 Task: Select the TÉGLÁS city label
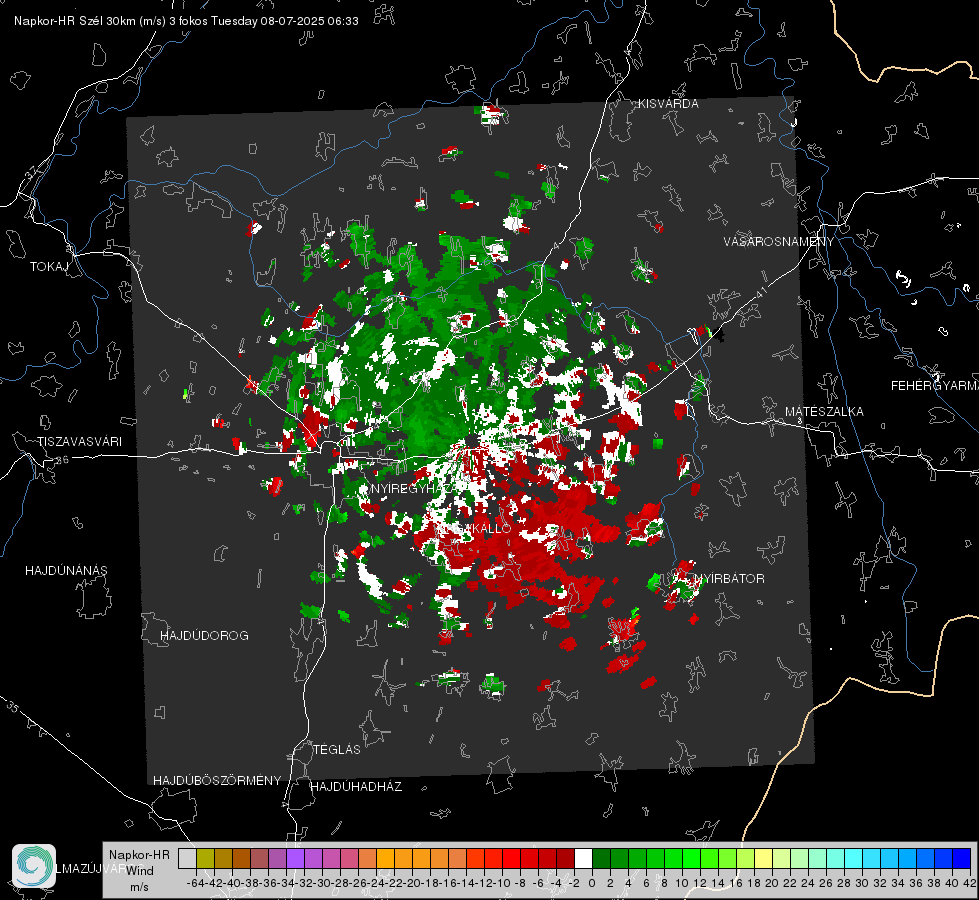(x=337, y=750)
